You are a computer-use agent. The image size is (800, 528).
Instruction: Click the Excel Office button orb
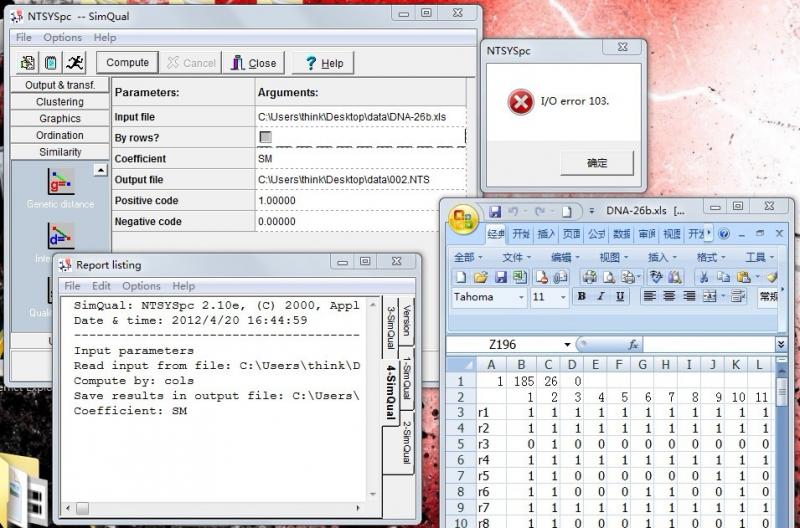click(463, 219)
